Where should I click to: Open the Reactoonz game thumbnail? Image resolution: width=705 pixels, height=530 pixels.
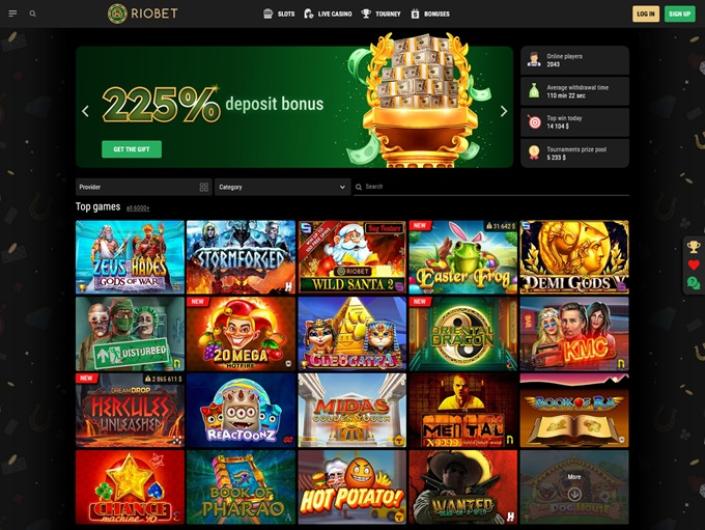241,410
